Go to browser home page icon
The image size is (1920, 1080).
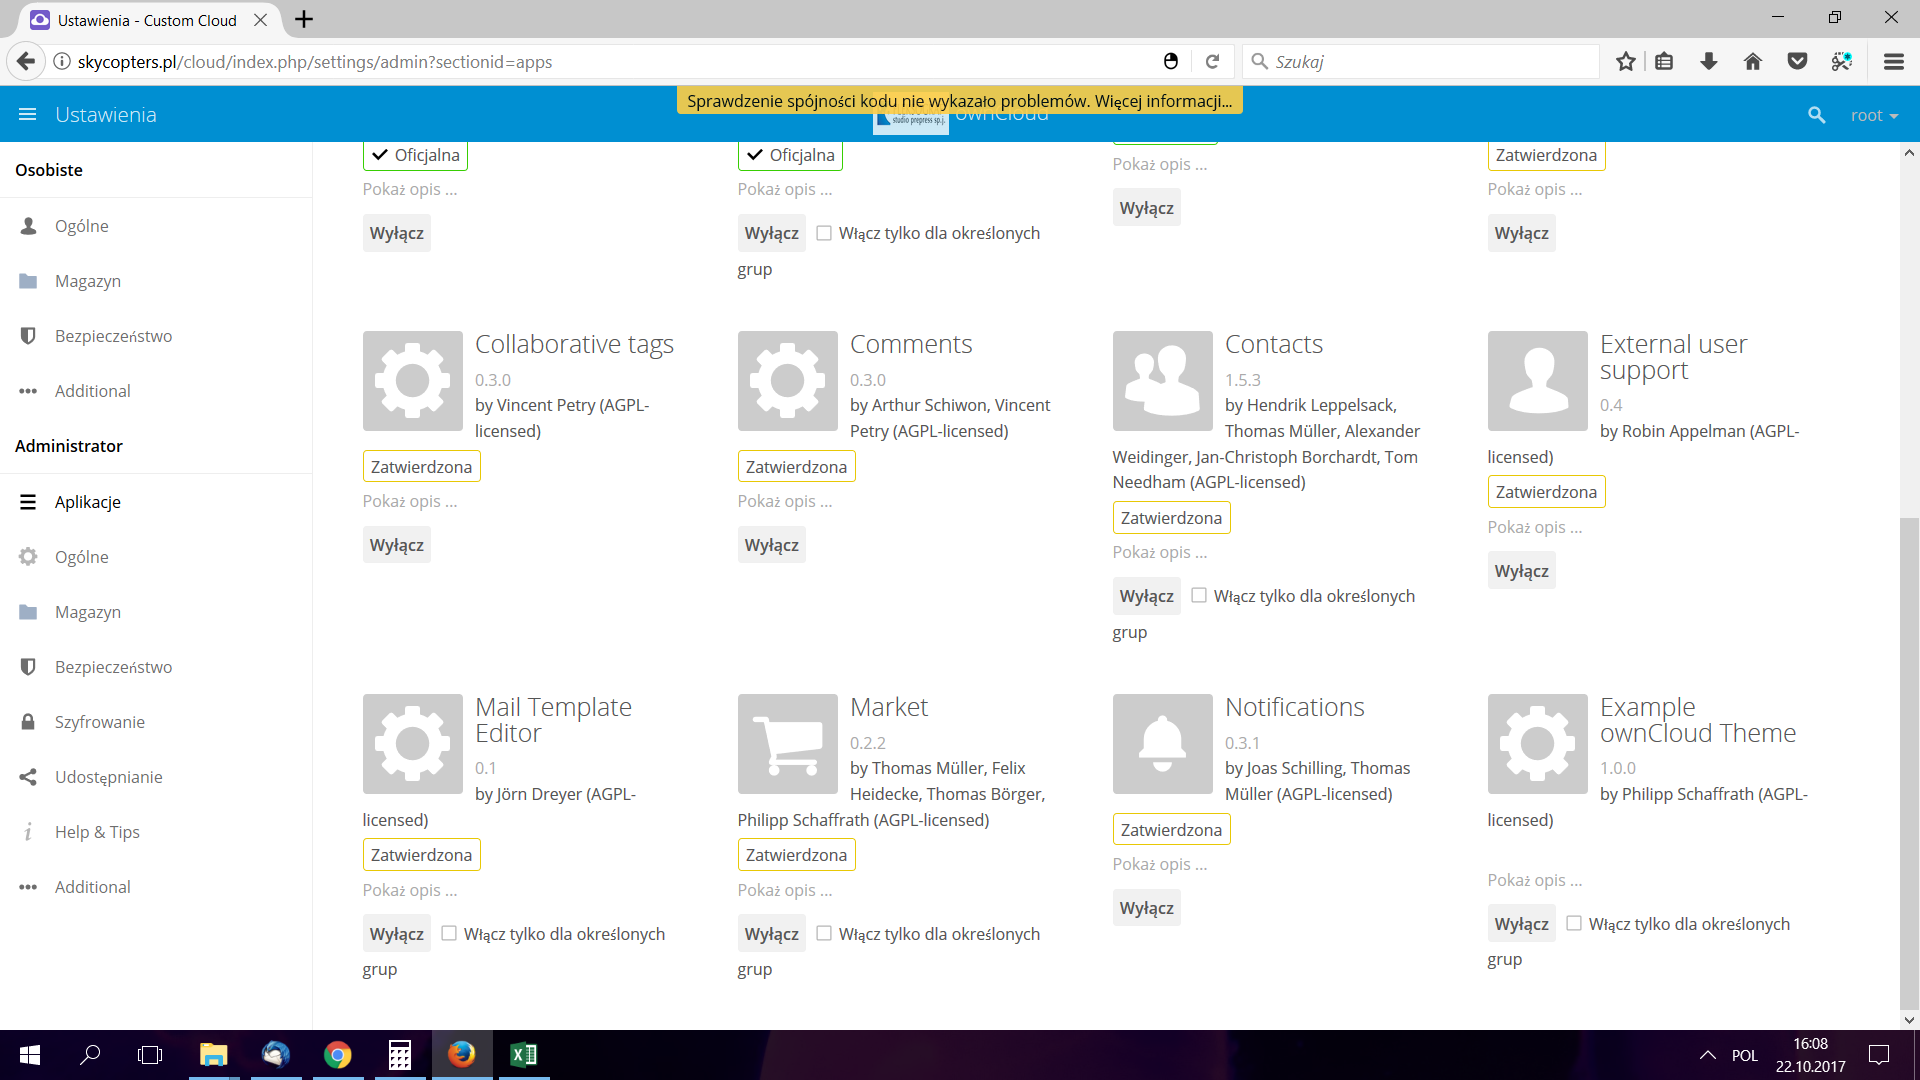(1753, 62)
